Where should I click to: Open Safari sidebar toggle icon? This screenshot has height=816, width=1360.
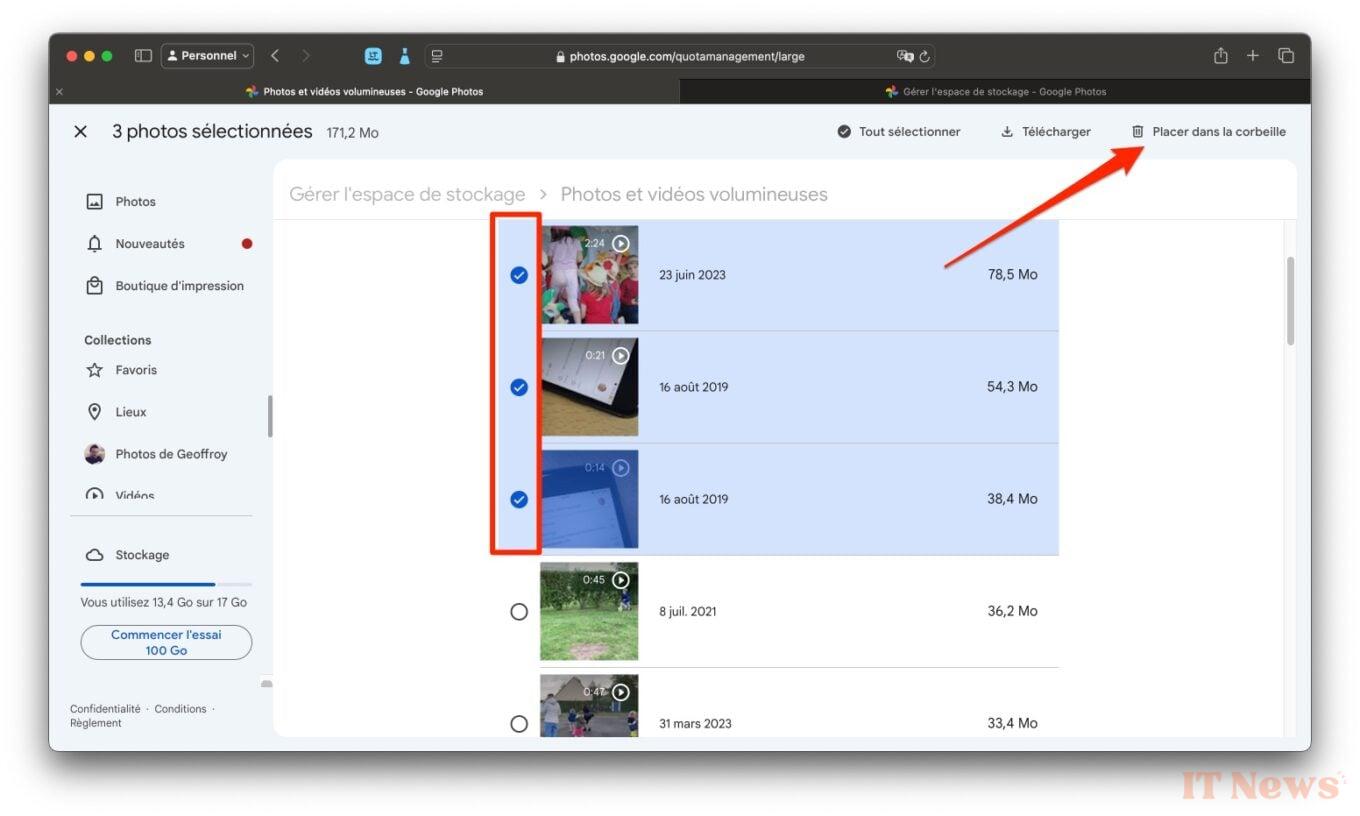point(143,56)
